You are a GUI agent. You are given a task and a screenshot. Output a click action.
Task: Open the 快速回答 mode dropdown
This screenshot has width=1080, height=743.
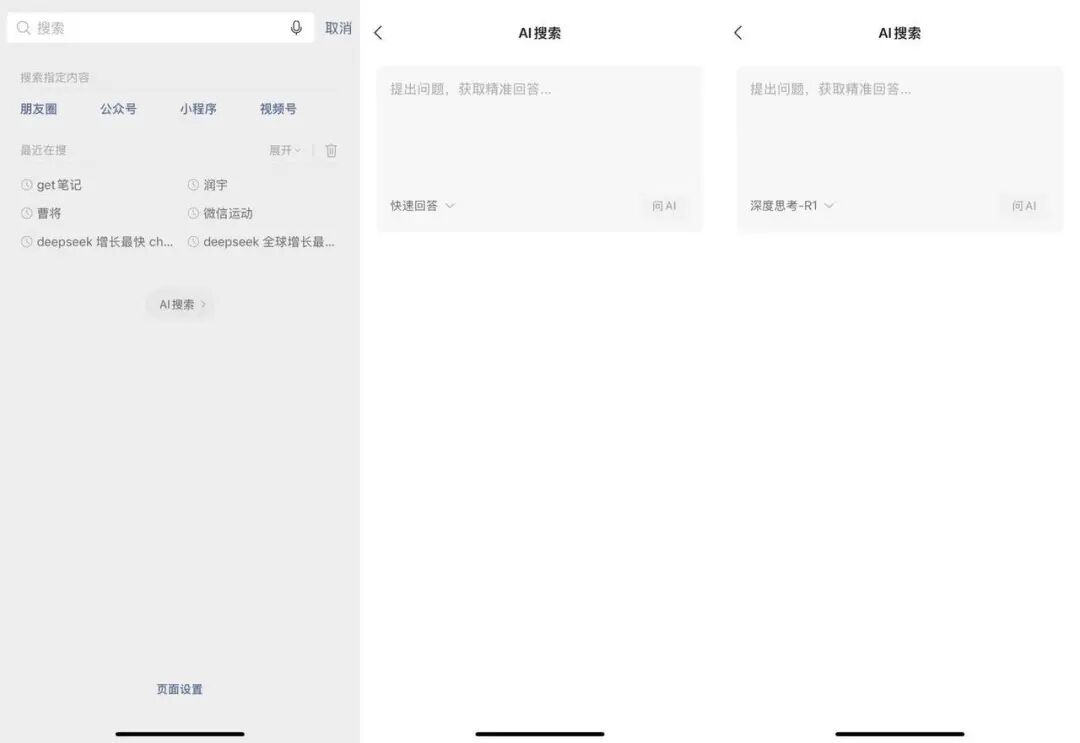[422, 205]
